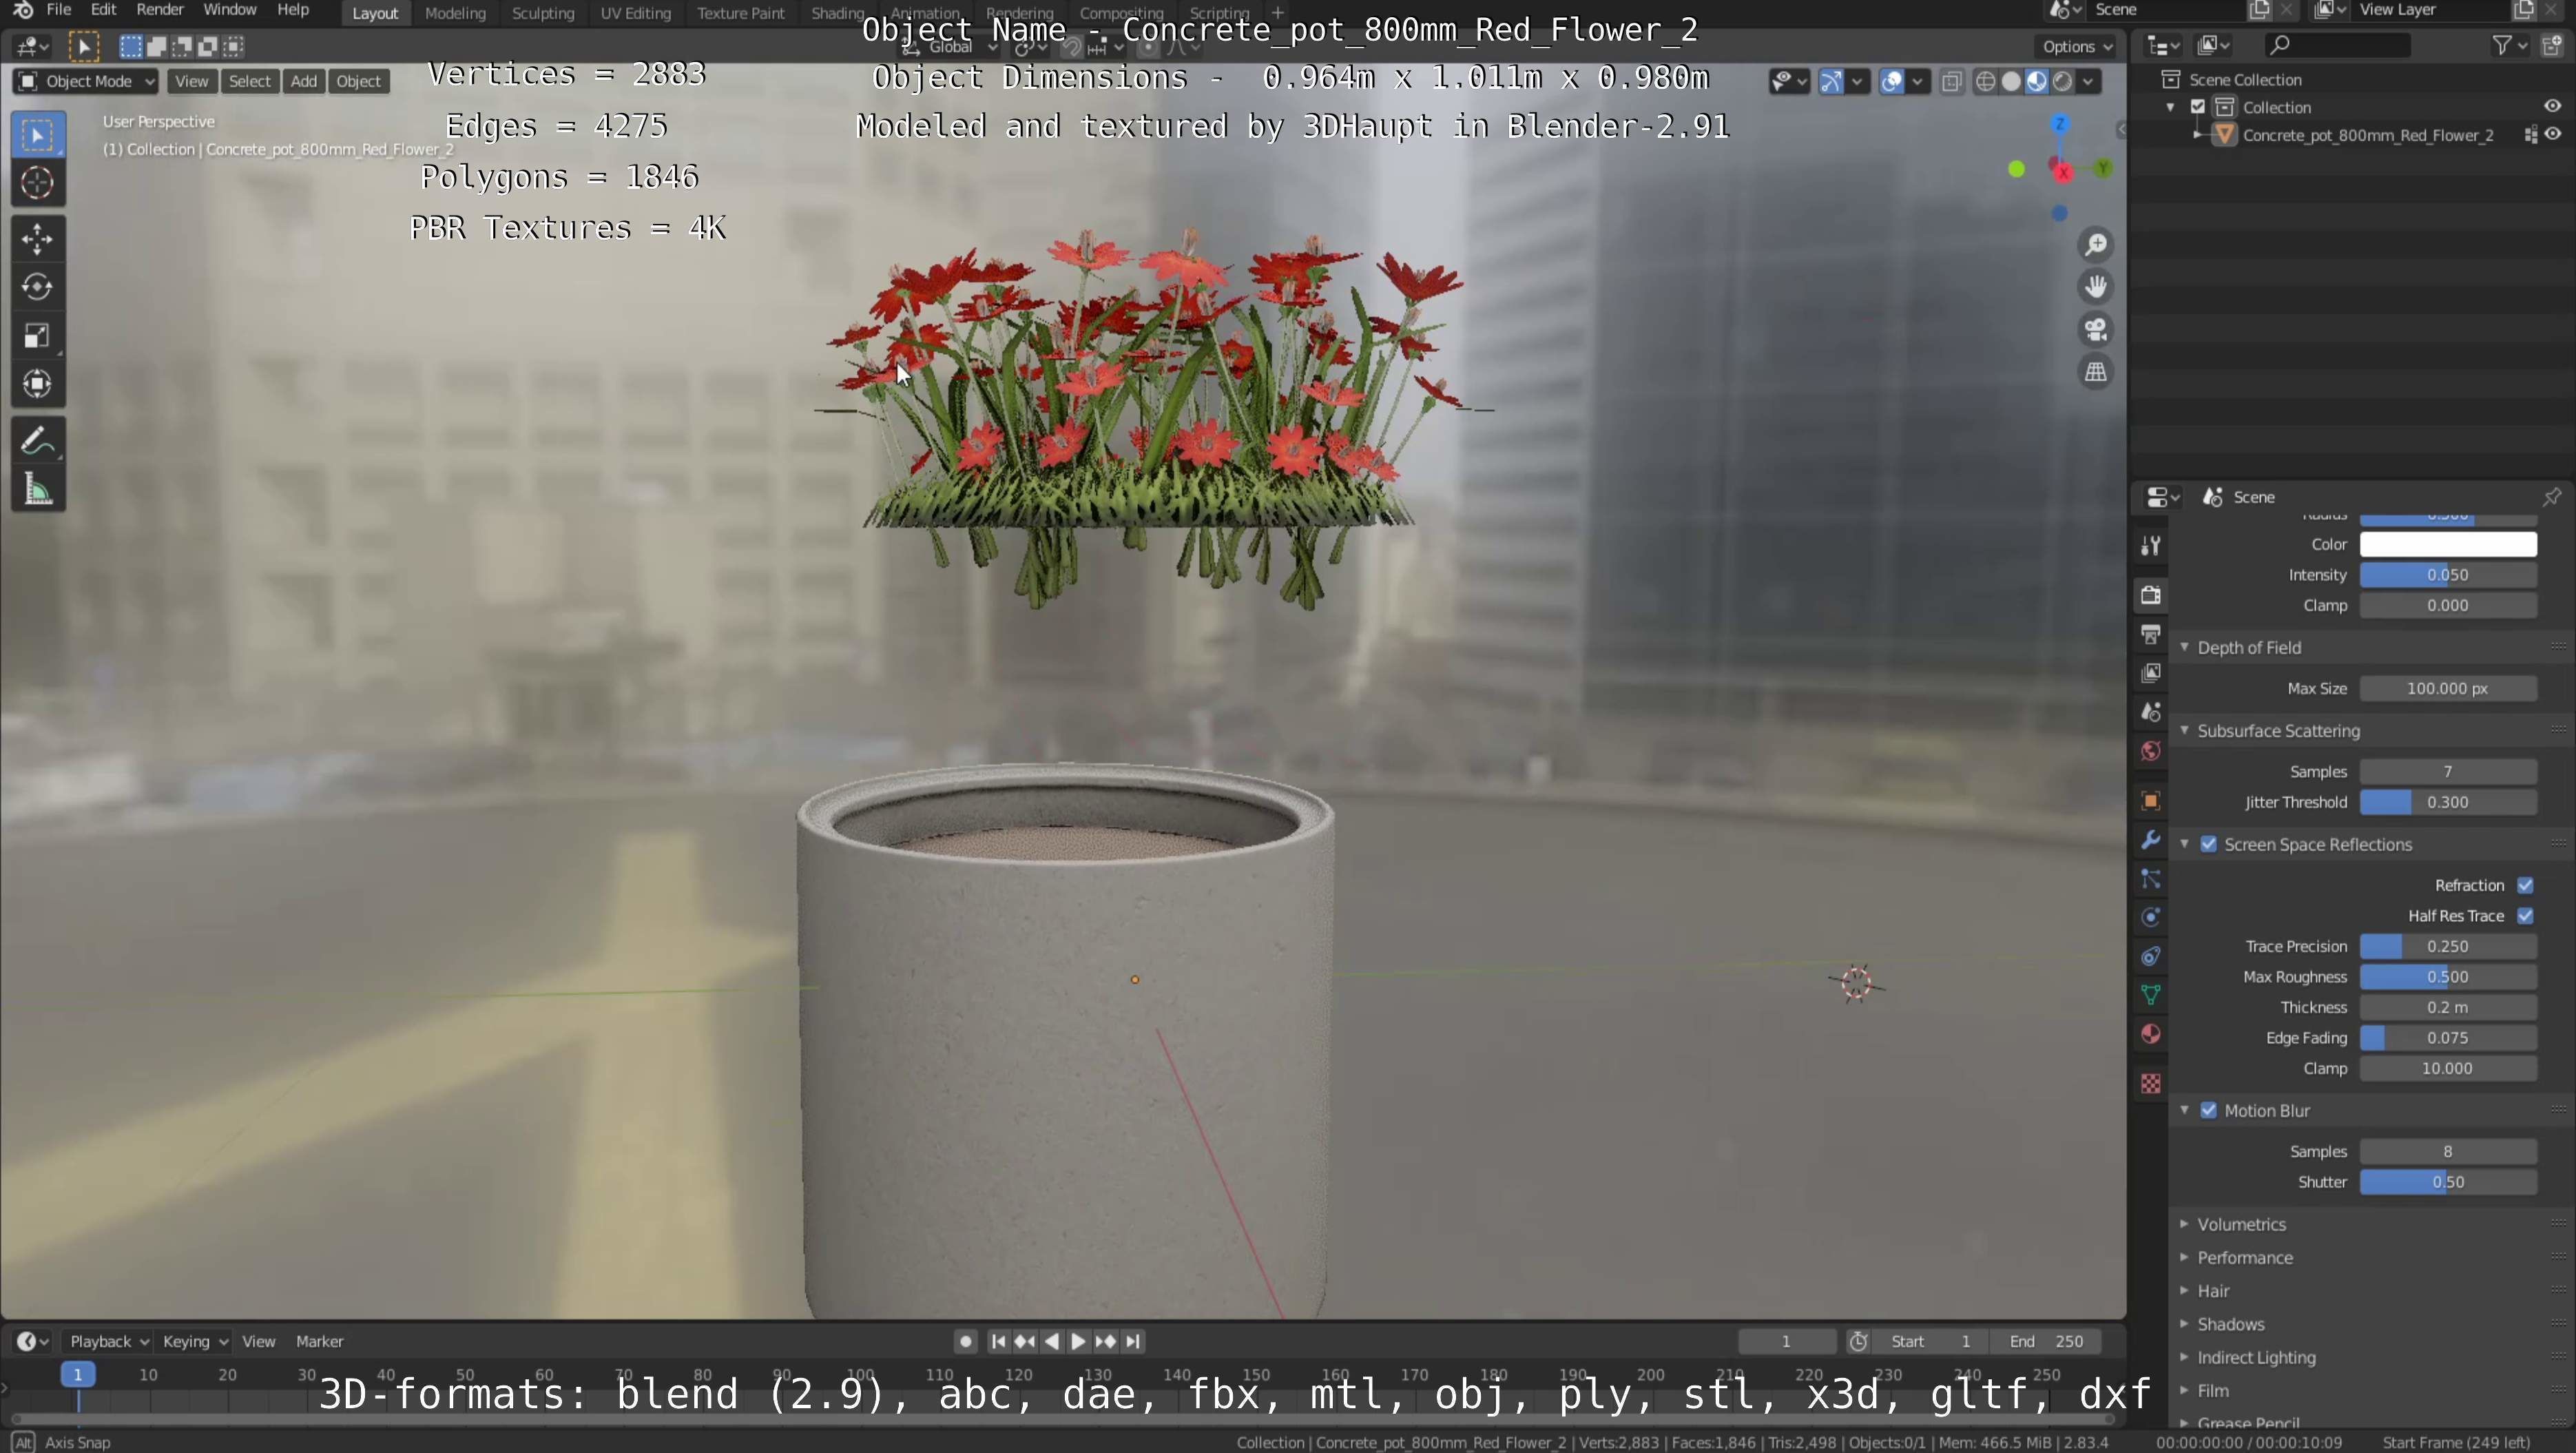Switch orthographic/perspective grid icon
The image size is (2576, 1453).
tap(2096, 372)
